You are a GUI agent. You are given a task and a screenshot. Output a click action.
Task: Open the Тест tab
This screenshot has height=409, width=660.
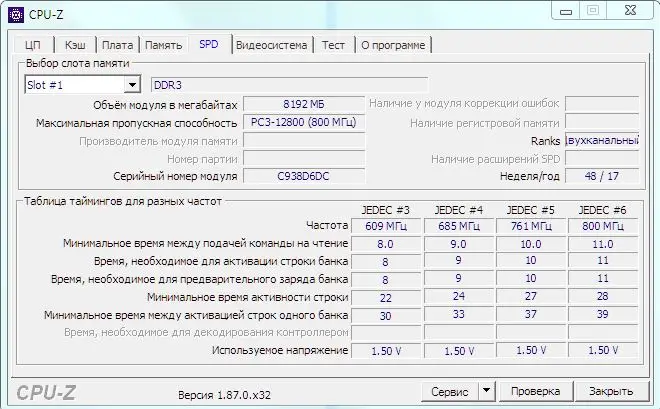pos(333,45)
